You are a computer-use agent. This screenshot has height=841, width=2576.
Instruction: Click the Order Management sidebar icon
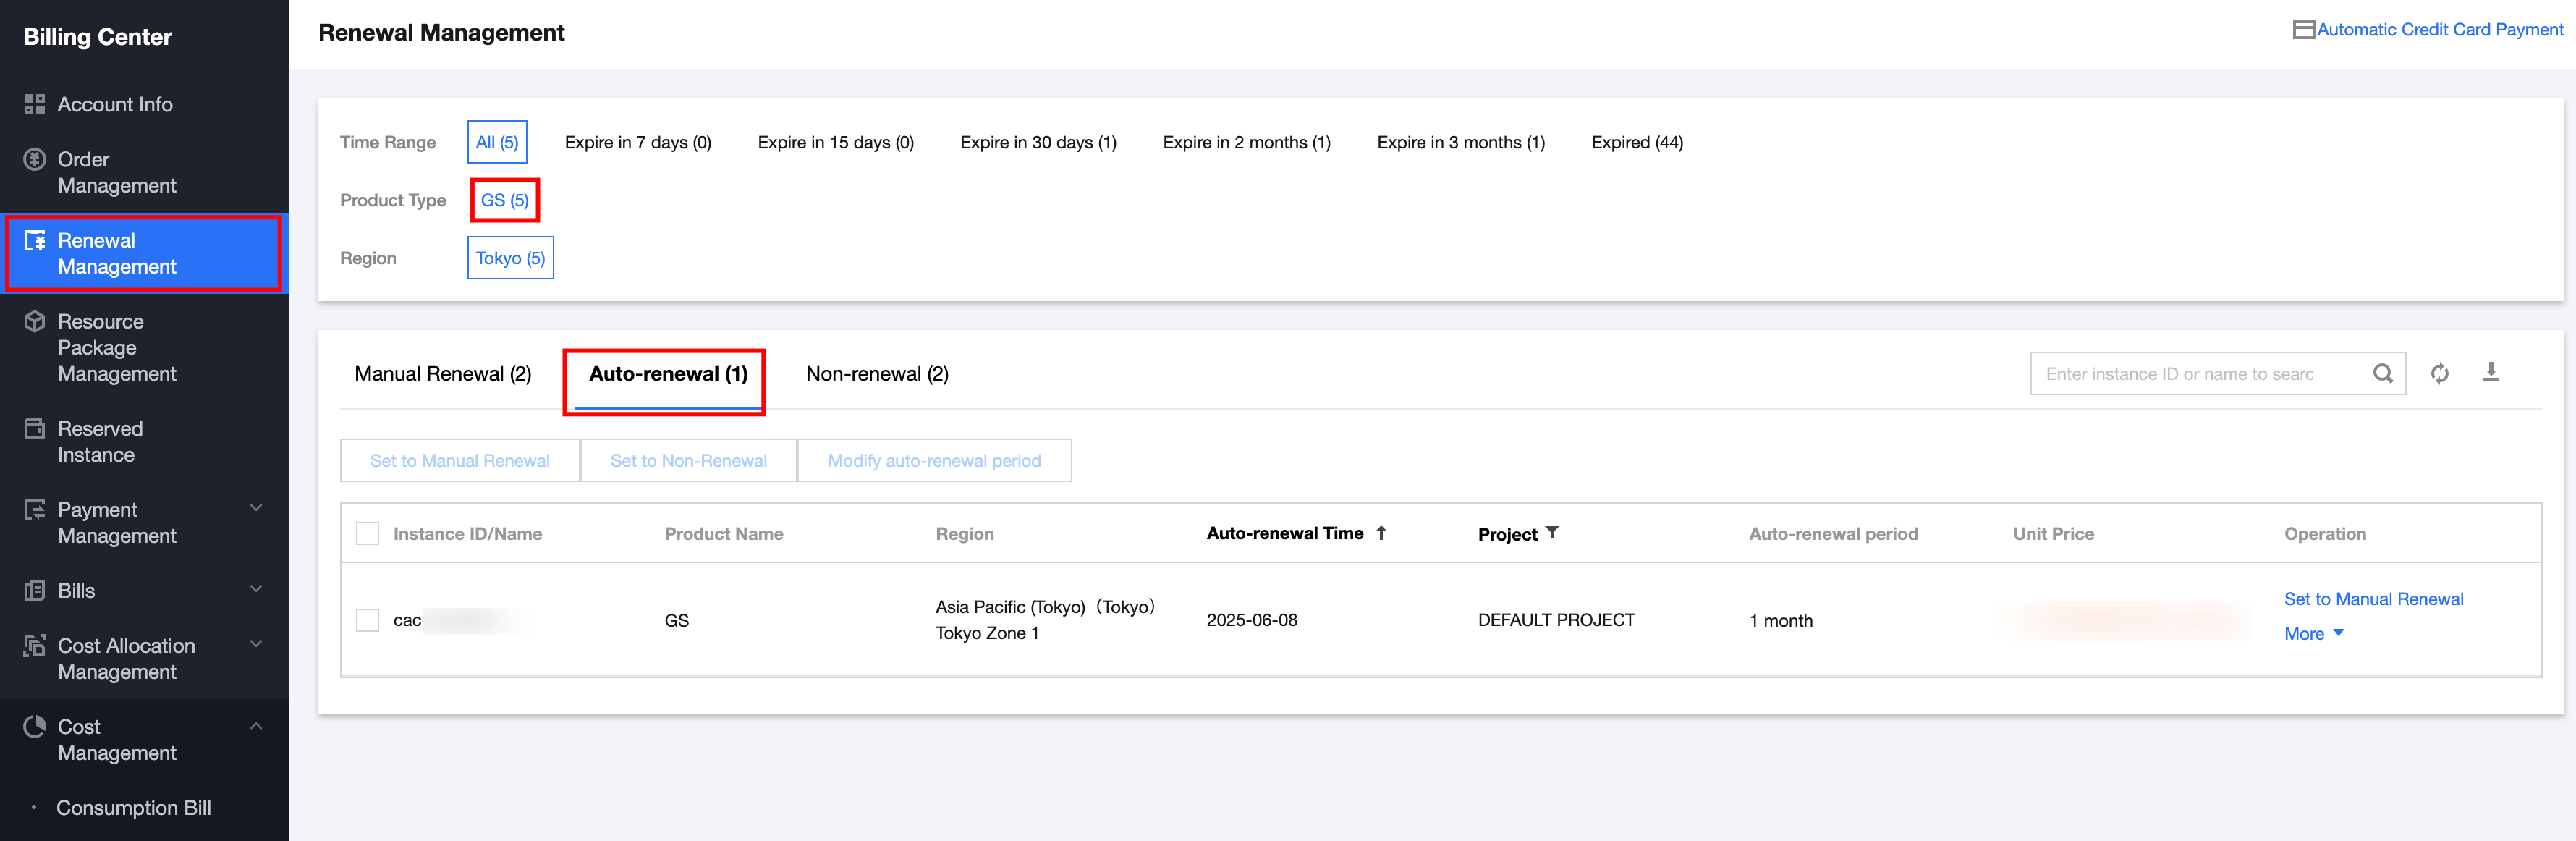coord(35,160)
